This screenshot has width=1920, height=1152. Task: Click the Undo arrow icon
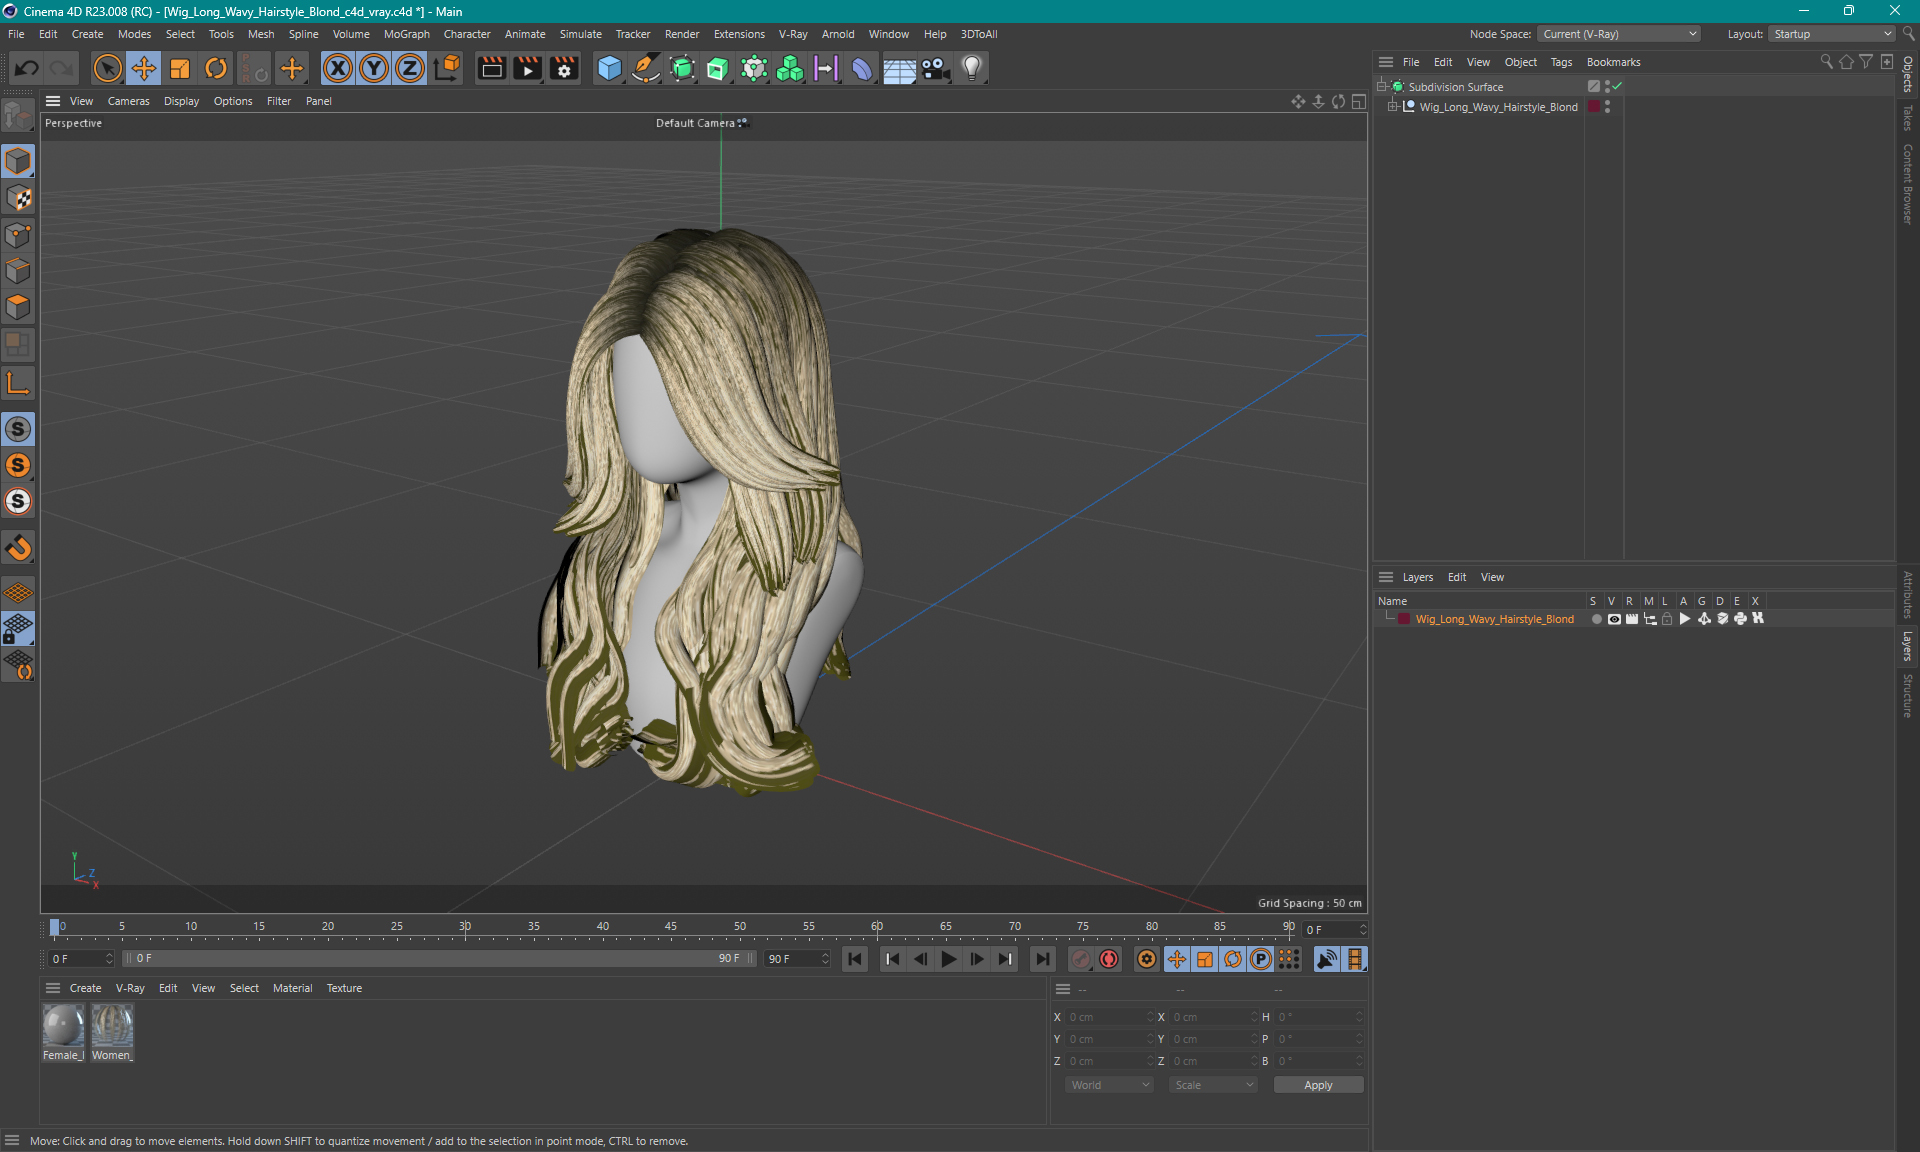[27, 68]
